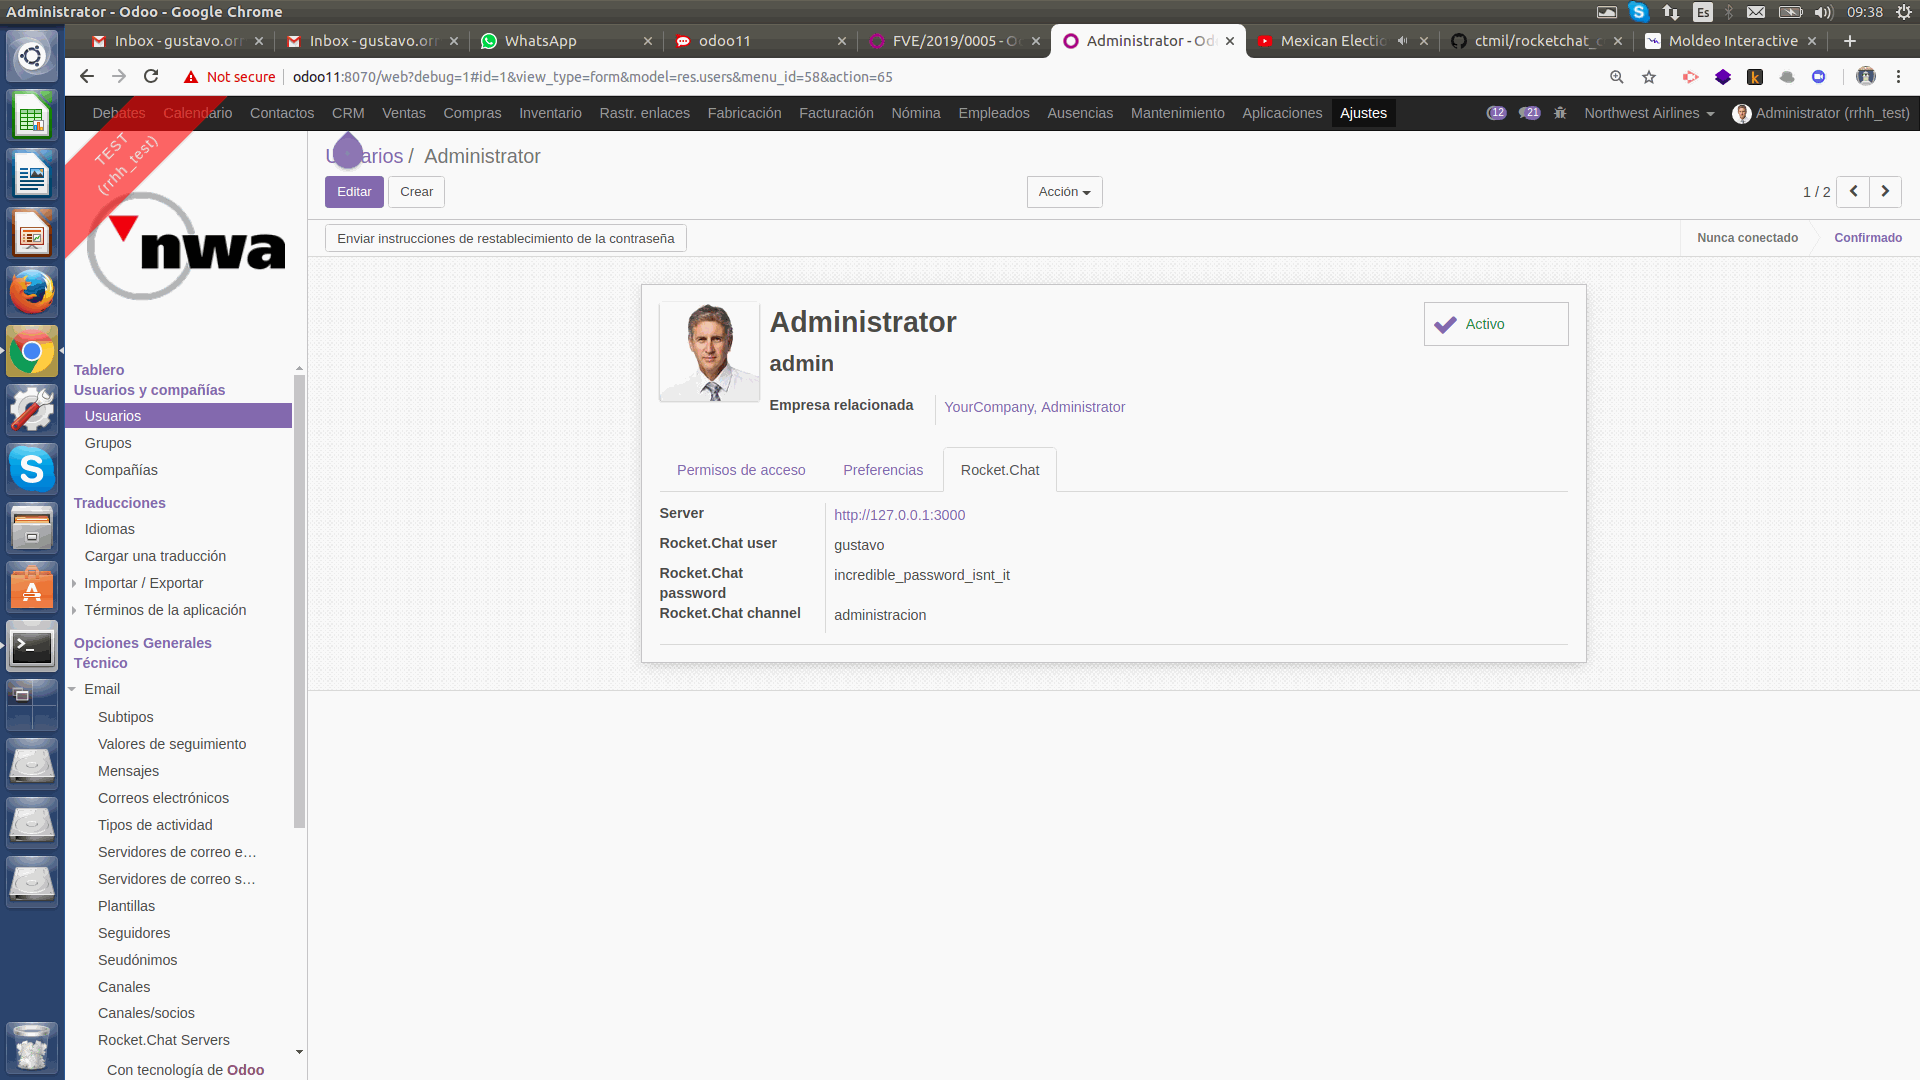
Task: Open YourCompany, Administrator related partner link
Action: (1034, 407)
